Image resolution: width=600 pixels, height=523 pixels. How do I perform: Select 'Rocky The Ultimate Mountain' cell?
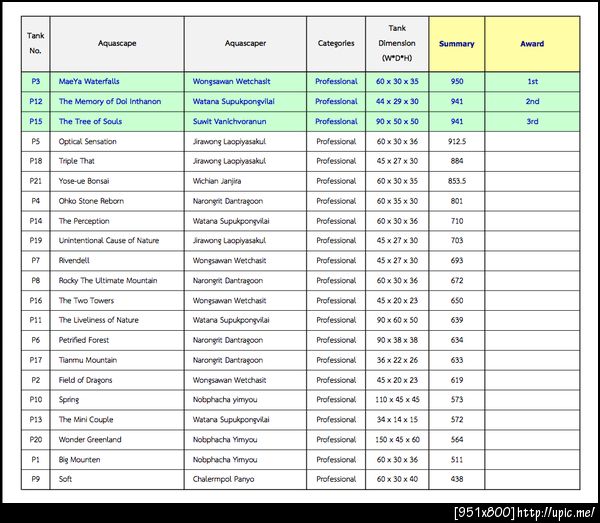pyautogui.click(x=117, y=280)
